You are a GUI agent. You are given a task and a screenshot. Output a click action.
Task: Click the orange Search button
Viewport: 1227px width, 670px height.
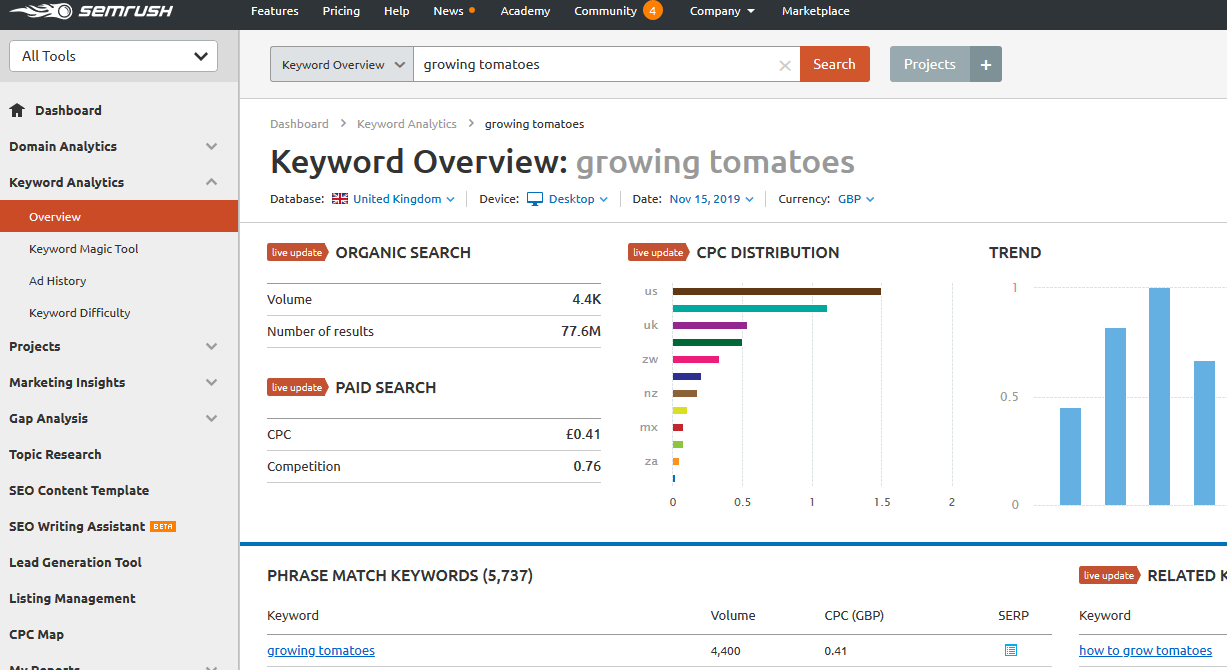834,64
